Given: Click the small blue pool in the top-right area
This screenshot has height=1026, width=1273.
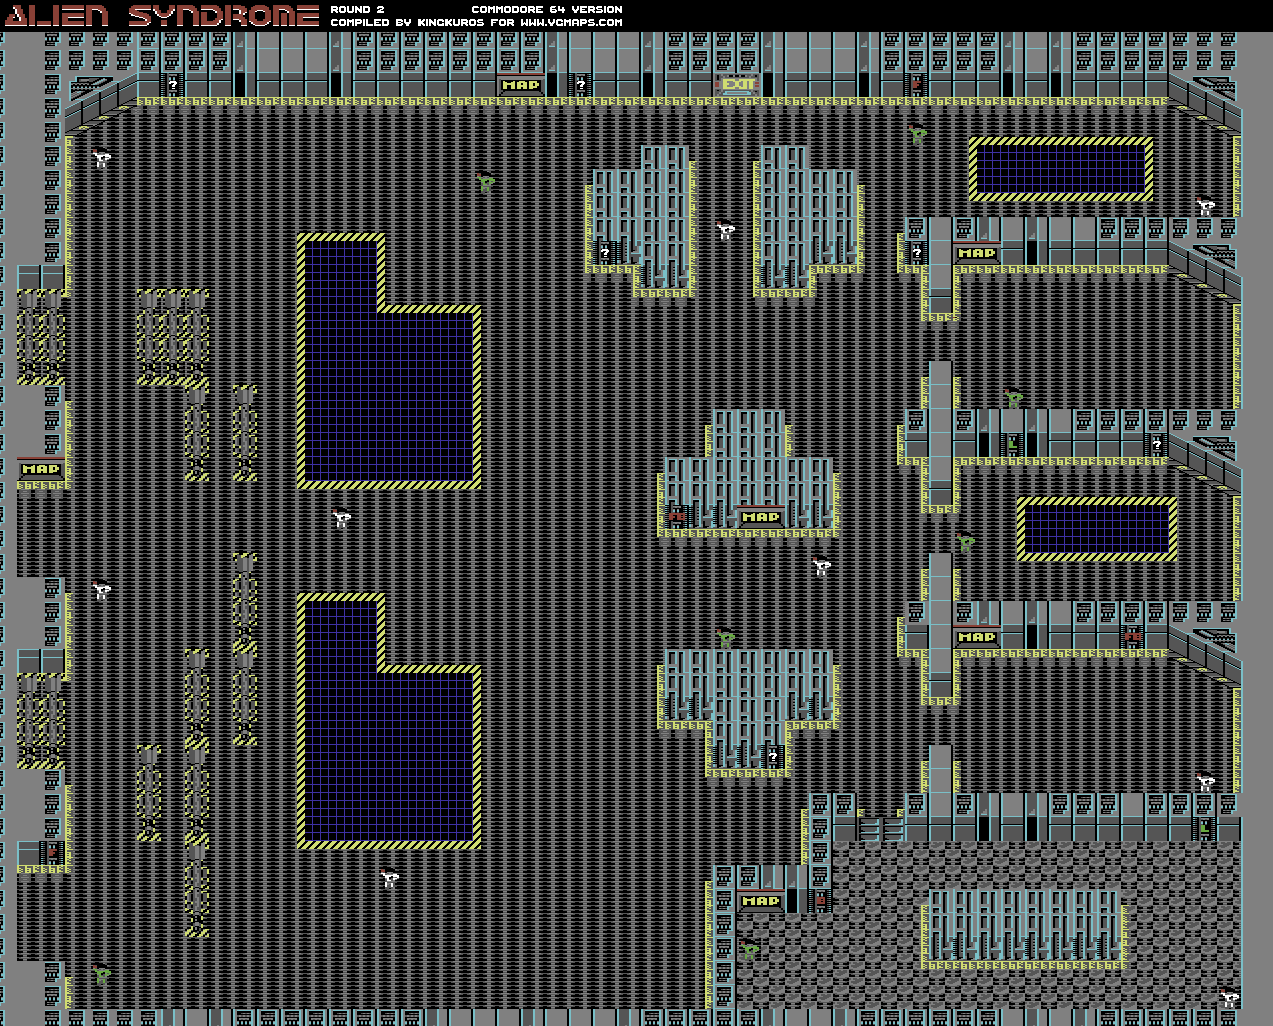Looking at the screenshot, I should click(x=1060, y=169).
